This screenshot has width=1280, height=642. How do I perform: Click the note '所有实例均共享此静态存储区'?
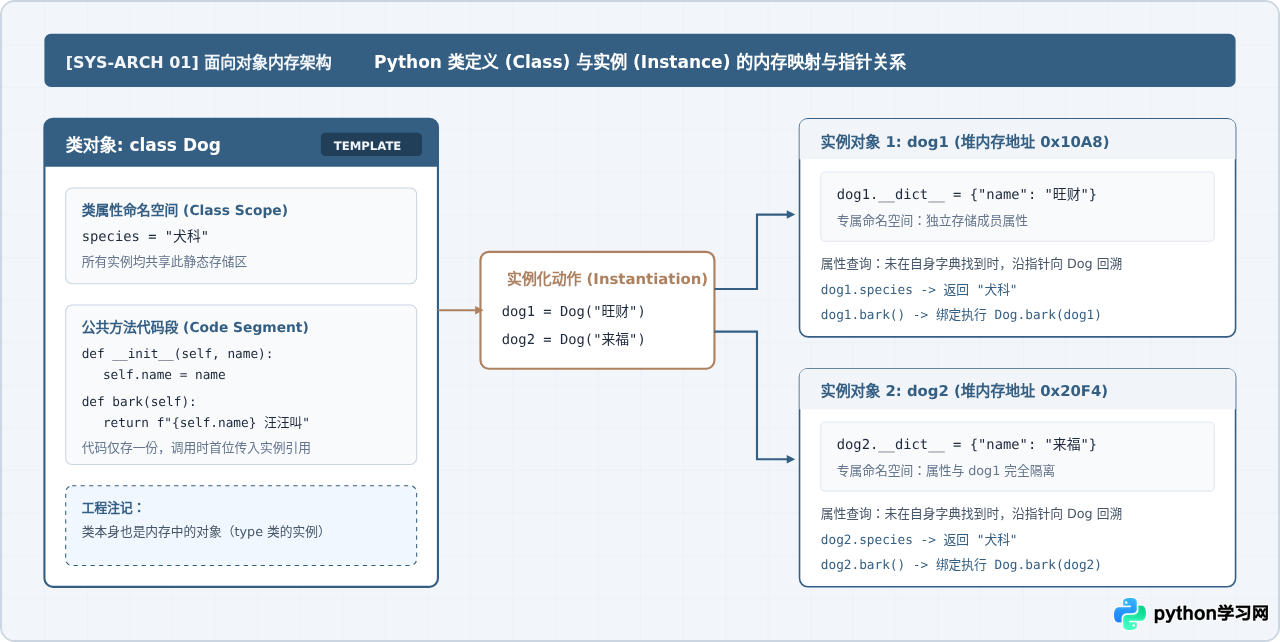coord(164,262)
